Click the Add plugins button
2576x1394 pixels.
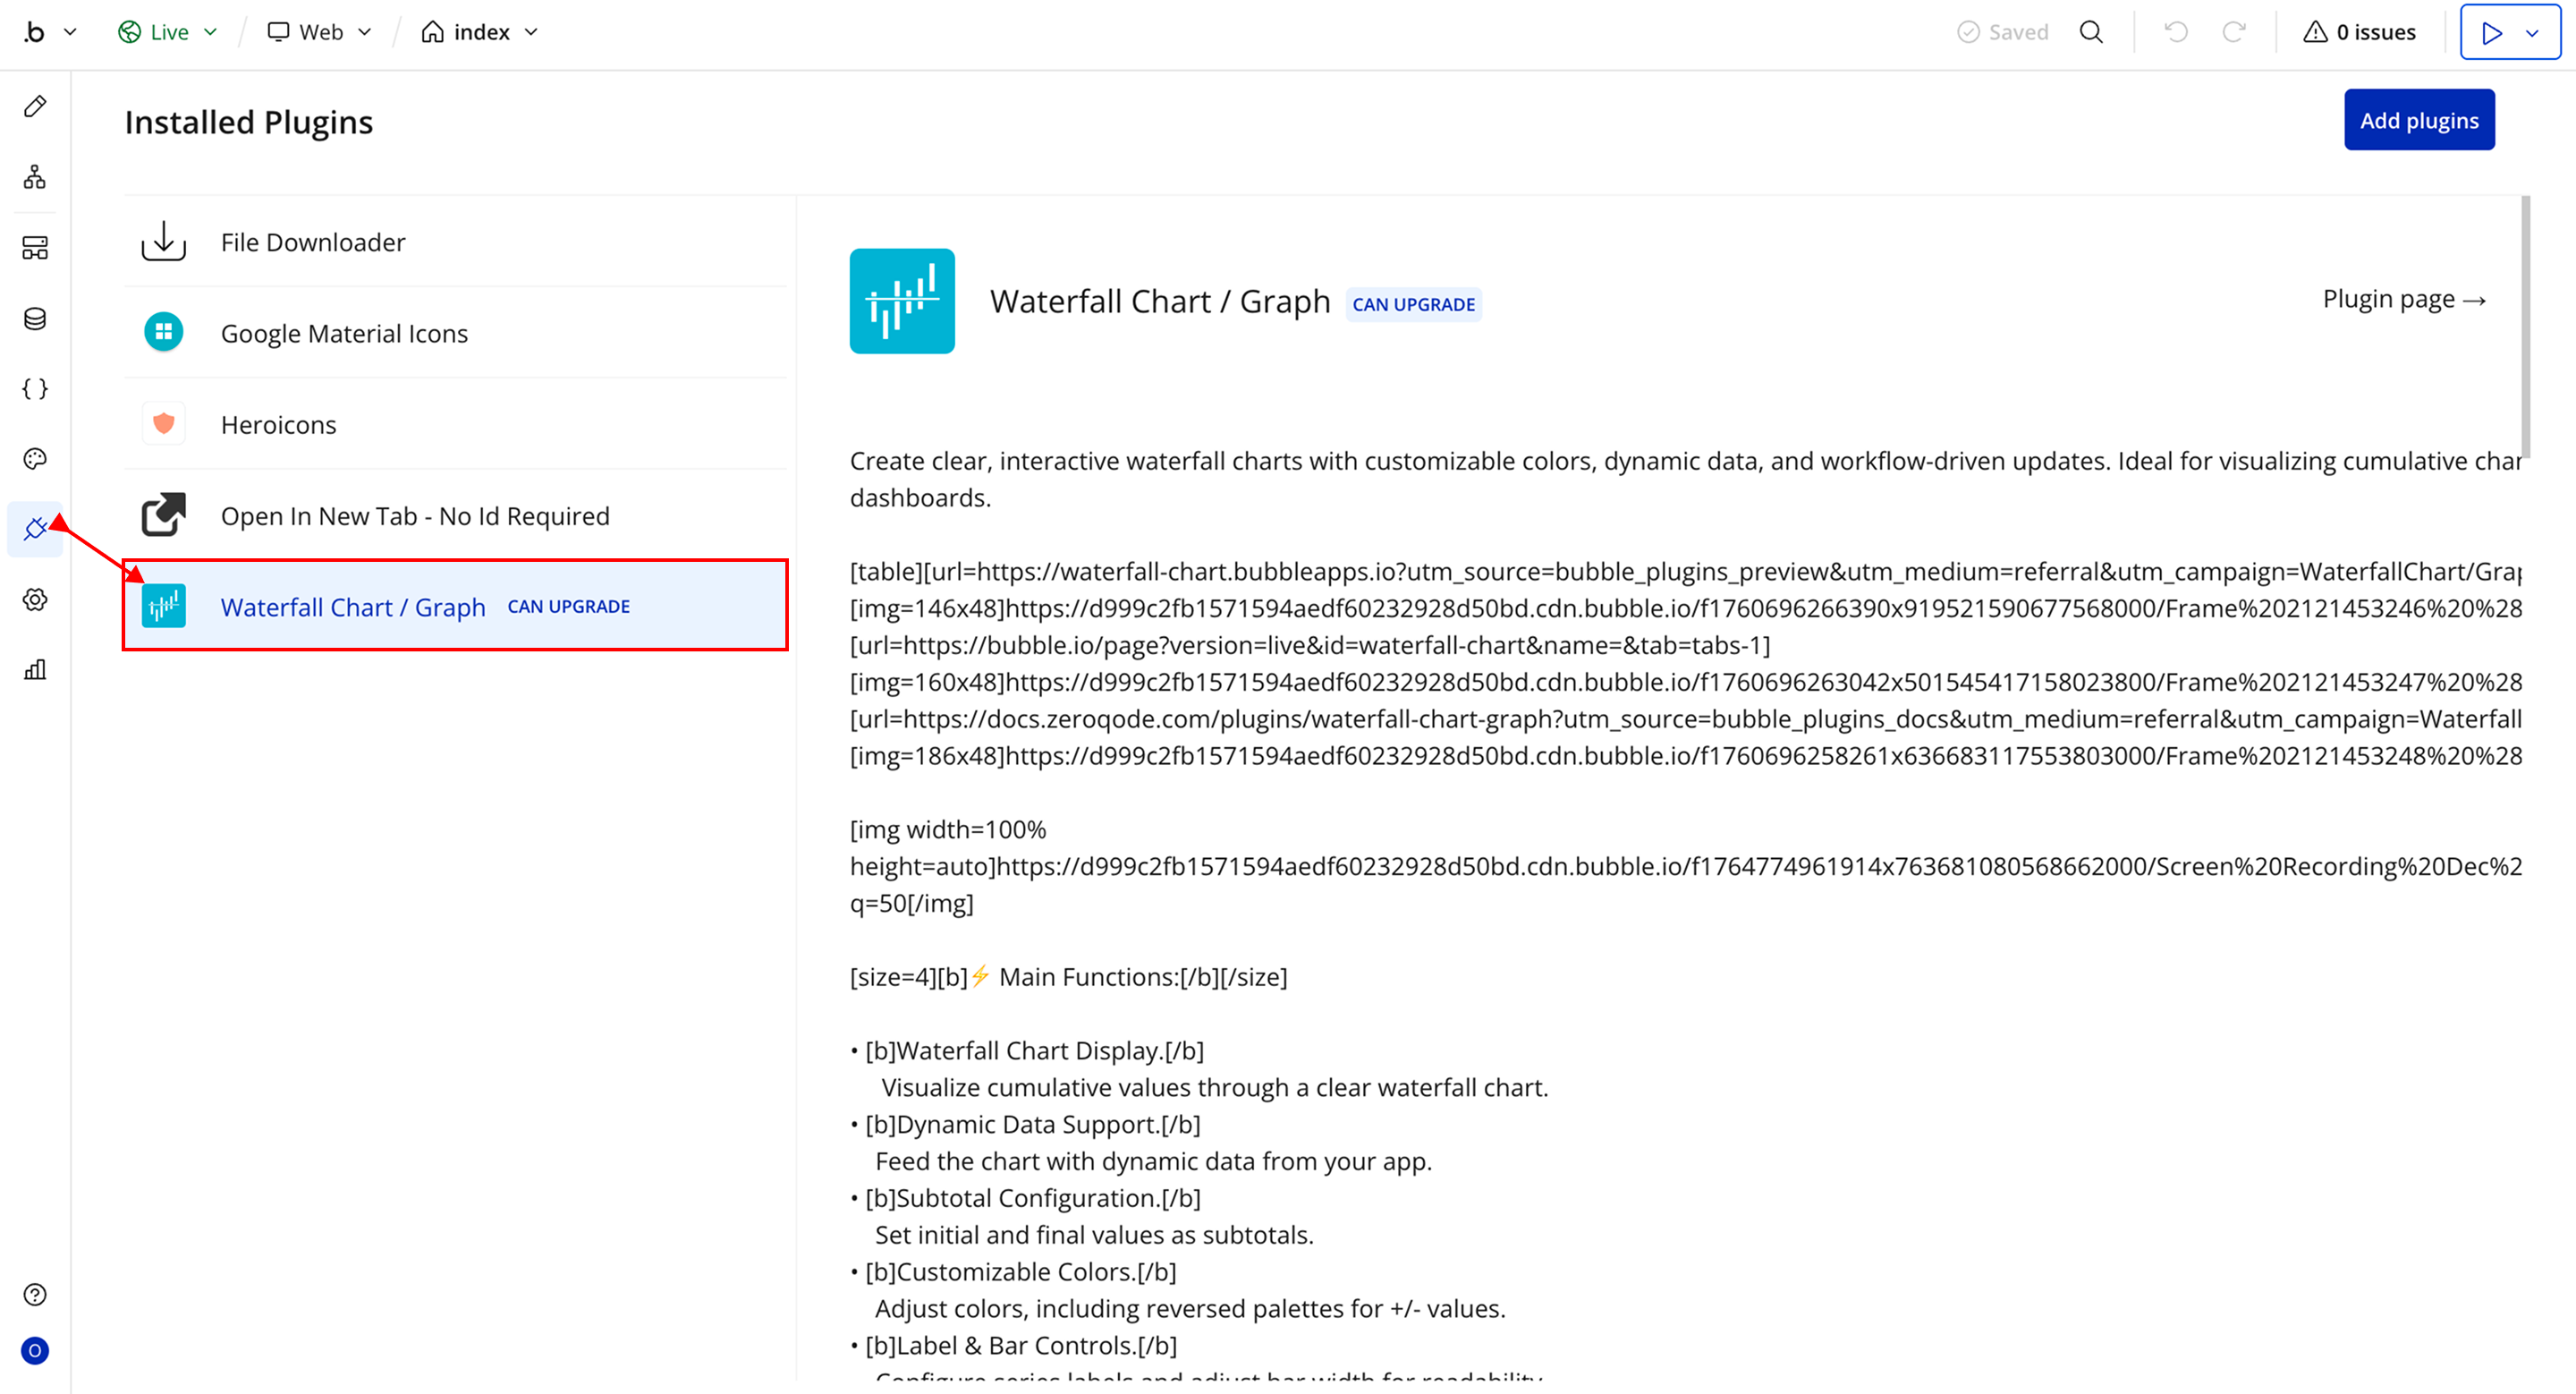pyautogui.click(x=2418, y=120)
